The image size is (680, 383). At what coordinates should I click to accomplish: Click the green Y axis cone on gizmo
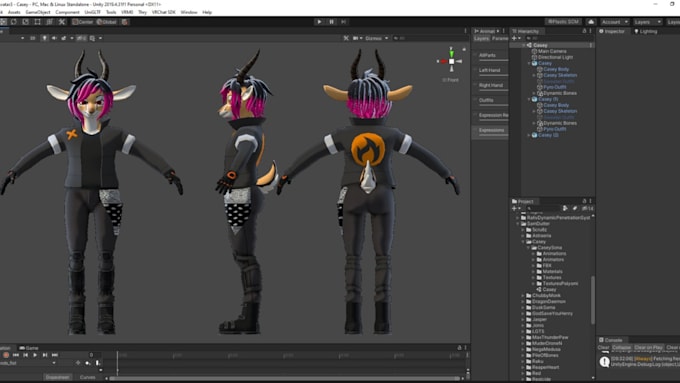point(451,53)
